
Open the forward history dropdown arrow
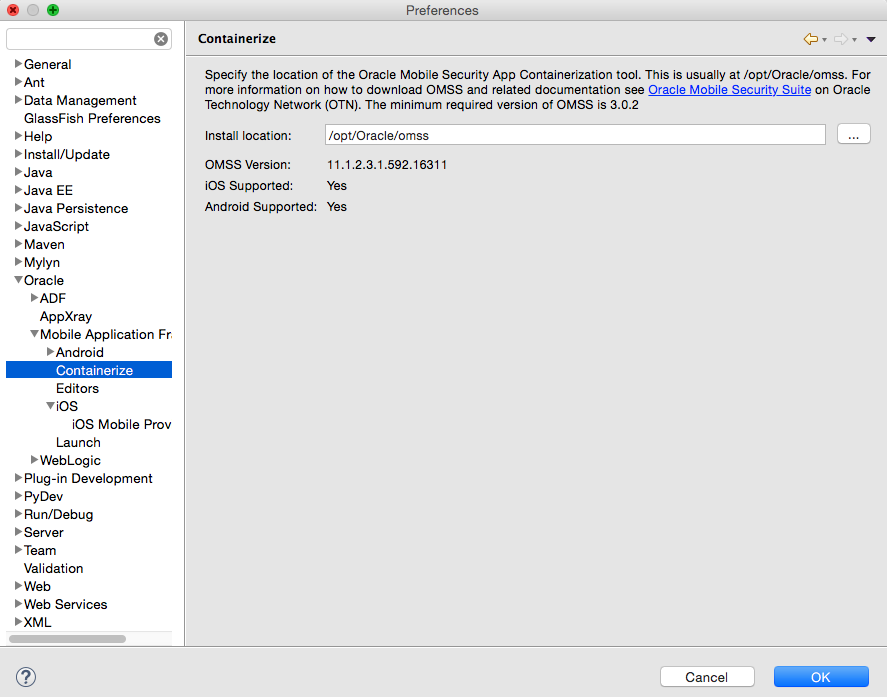coord(855,40)
